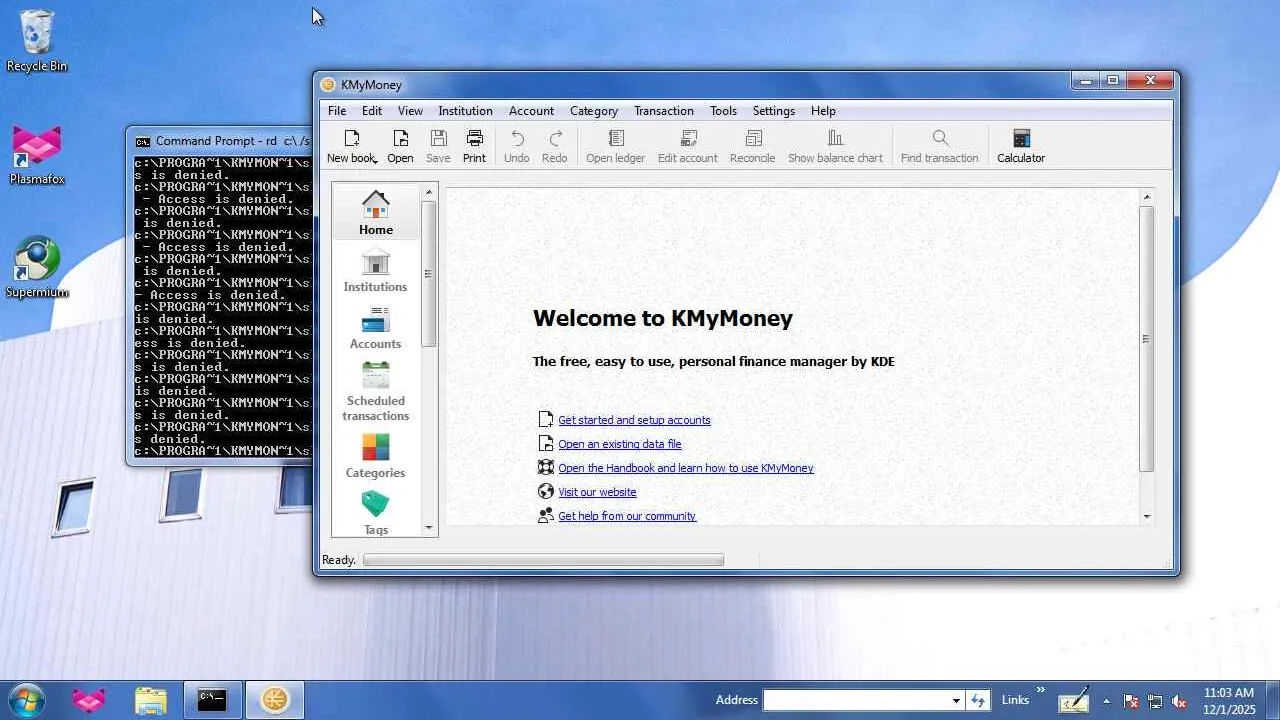Click the 'Ready.' status bar text
Image resolution: width=1280 pixels, height=720 pixels.
coord(339,560)
